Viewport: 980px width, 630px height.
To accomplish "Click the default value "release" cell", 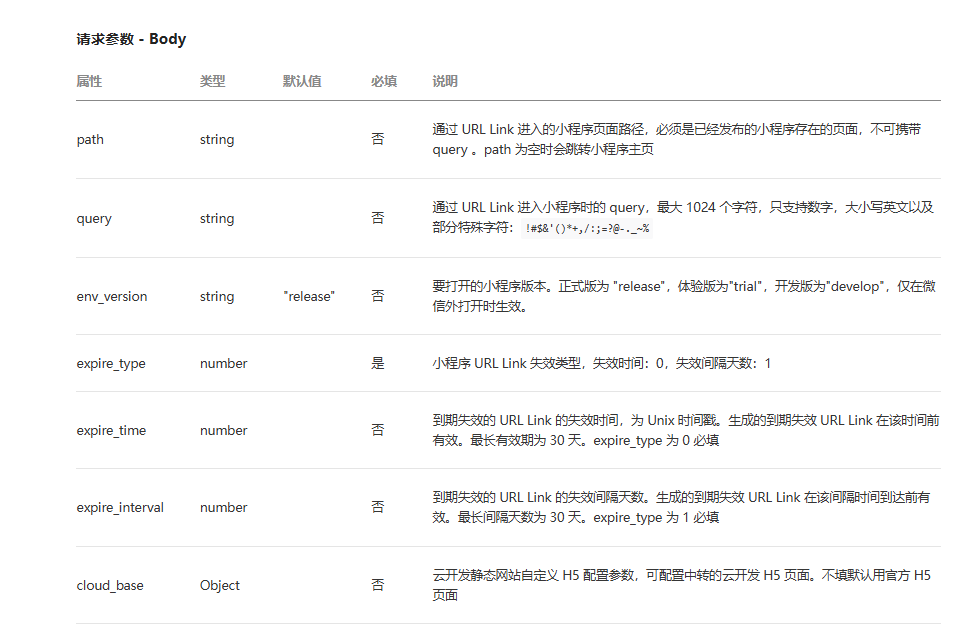I will (x=309, y=296).
